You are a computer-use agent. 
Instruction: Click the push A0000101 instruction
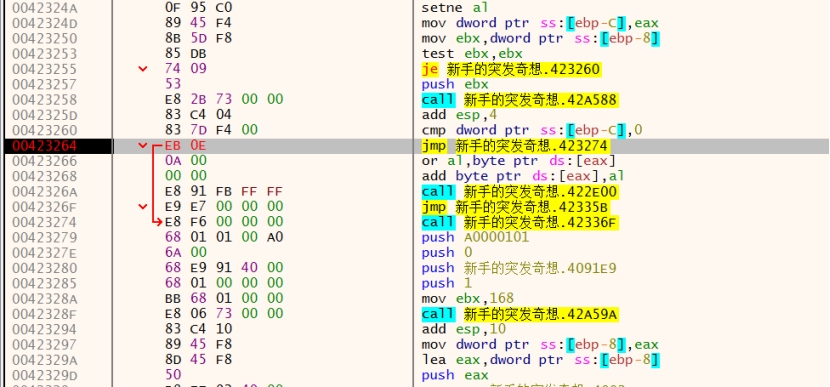475,238
